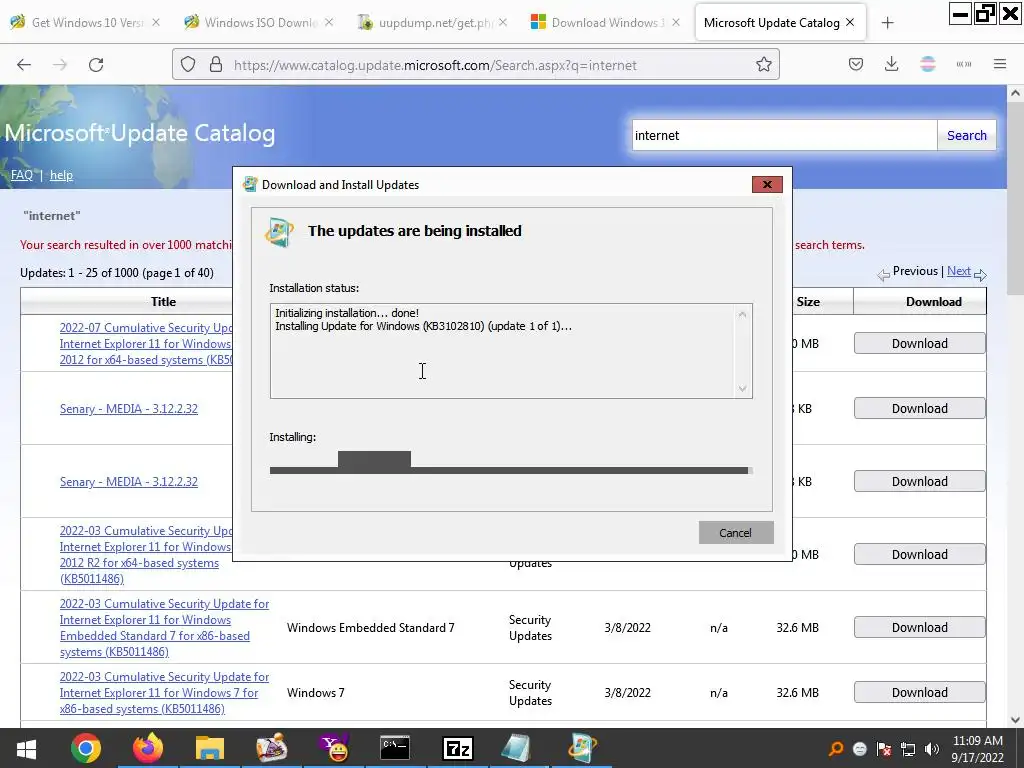This screenshot has width=1024, height=768.
Task: Open the notepad taskbar icon
Action: tap(517, 748)
